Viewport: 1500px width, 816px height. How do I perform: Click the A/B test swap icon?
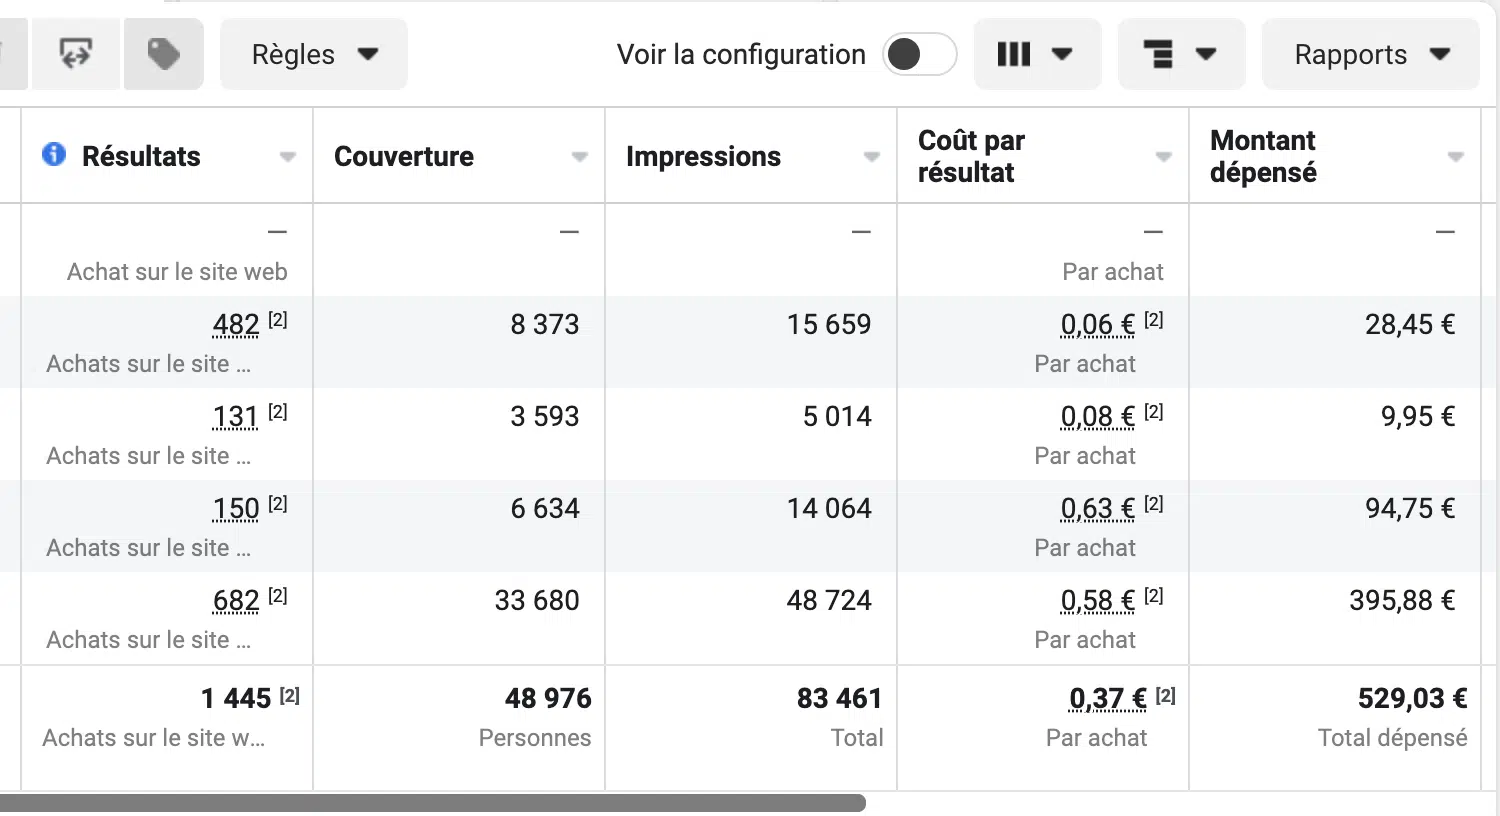click(76, 54)
